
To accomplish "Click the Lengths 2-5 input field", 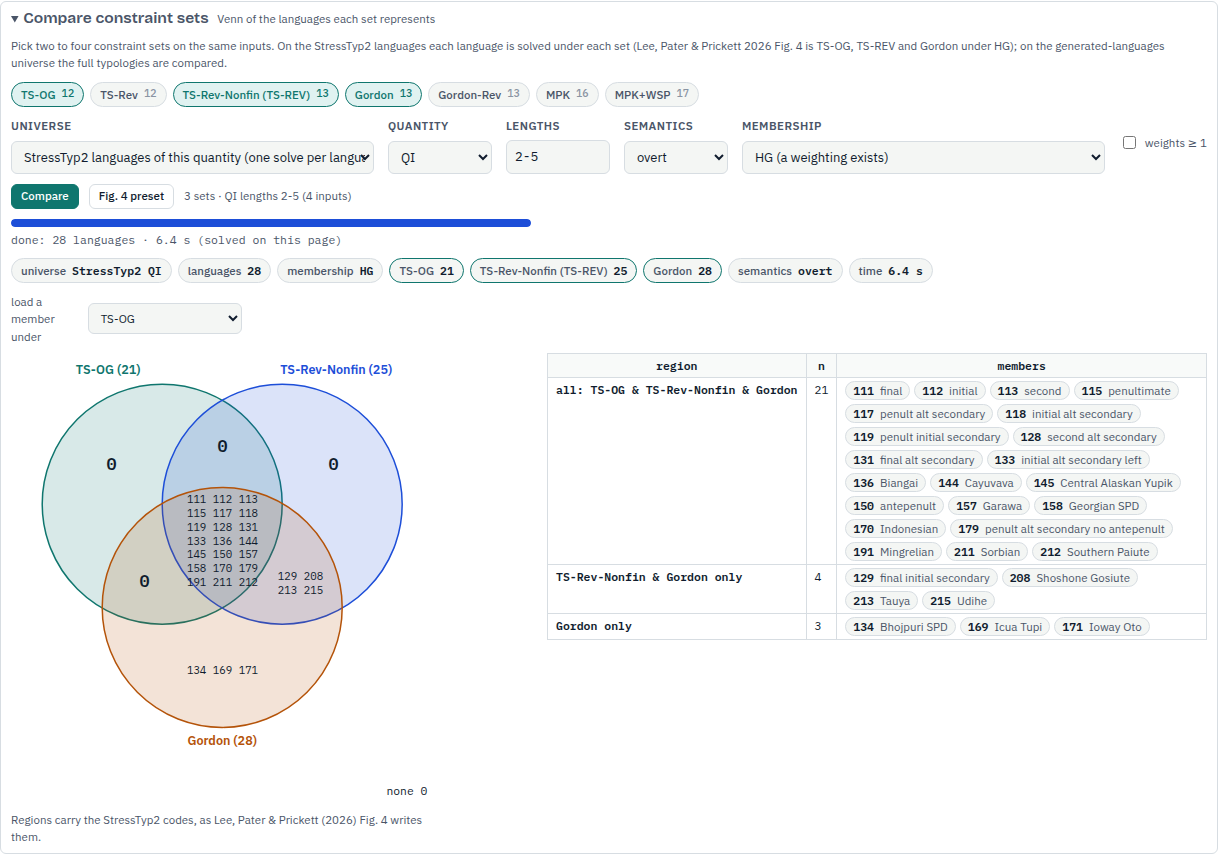I will point(558,157).
